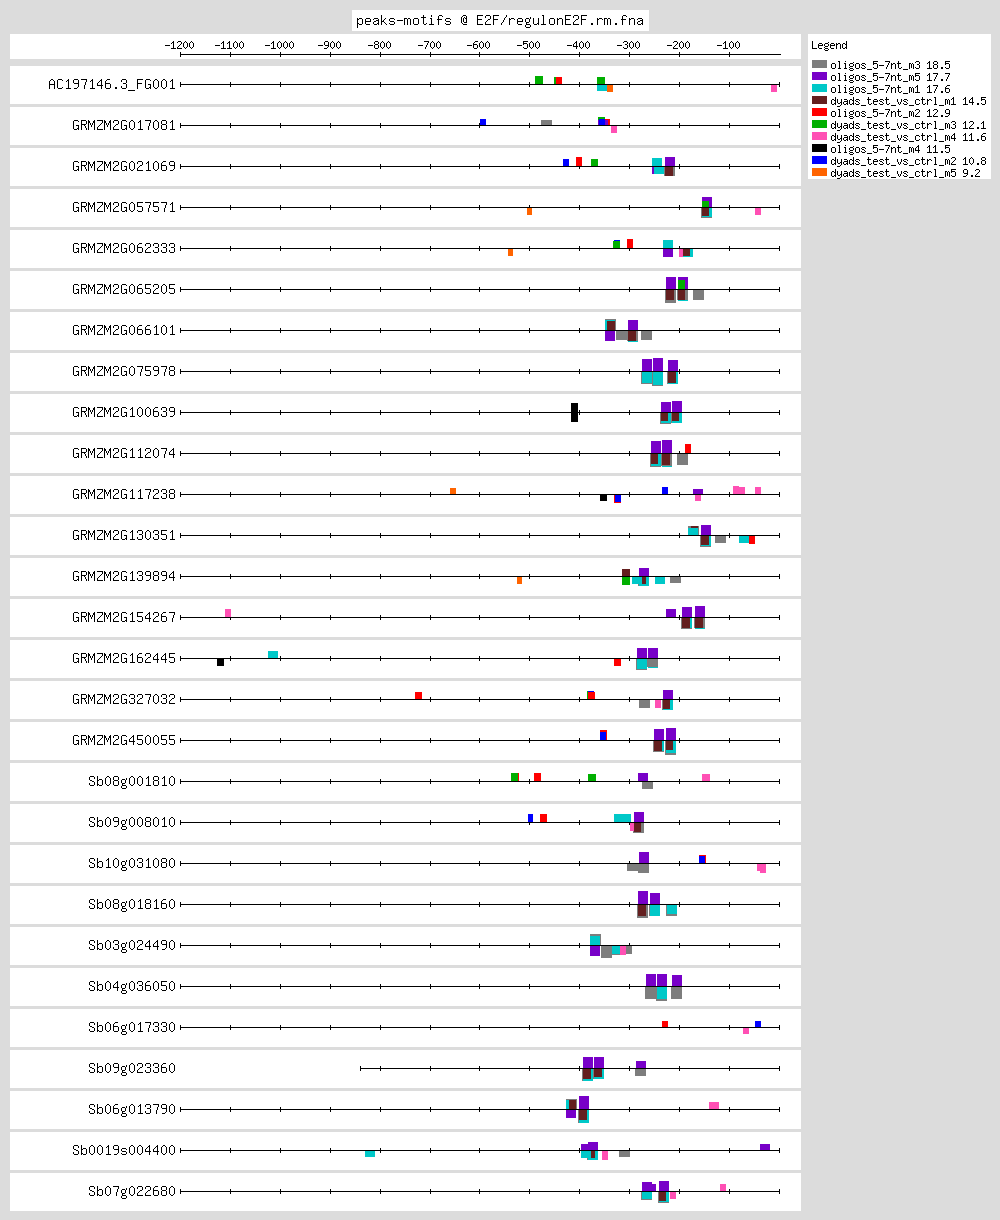1000x1220 pixels.
Task: Click the black motif marker on GRMZM2G100639 row
Action: pyautogui.click(x=574, y=412)
